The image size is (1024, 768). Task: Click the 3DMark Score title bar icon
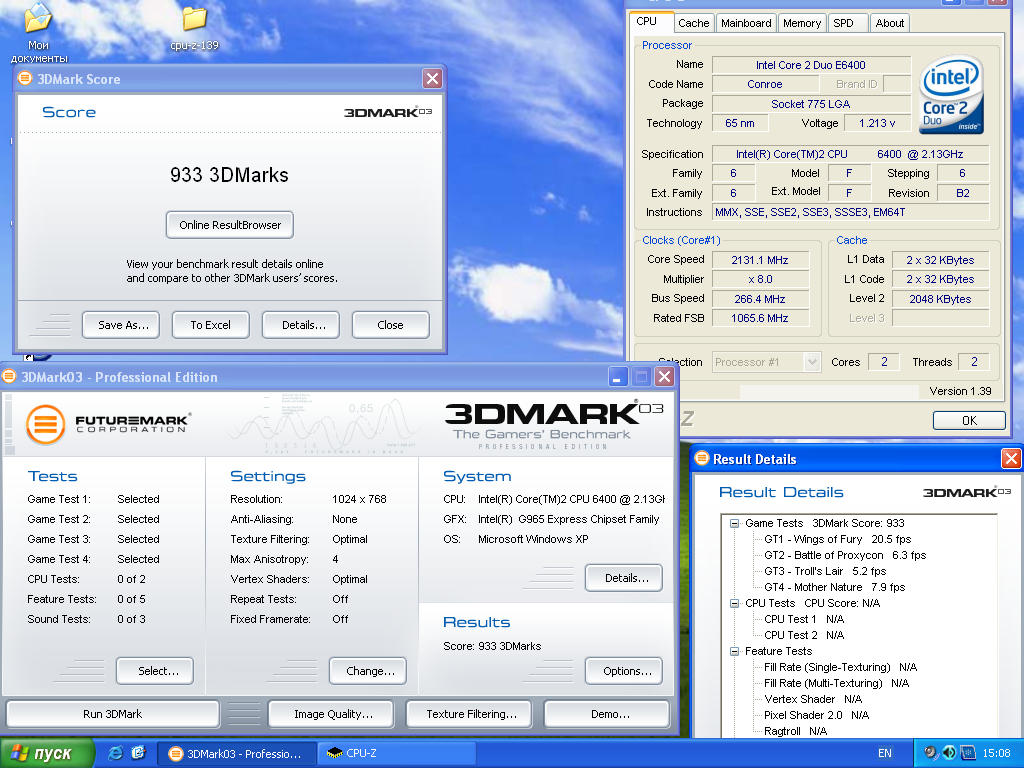coord(25,79)
